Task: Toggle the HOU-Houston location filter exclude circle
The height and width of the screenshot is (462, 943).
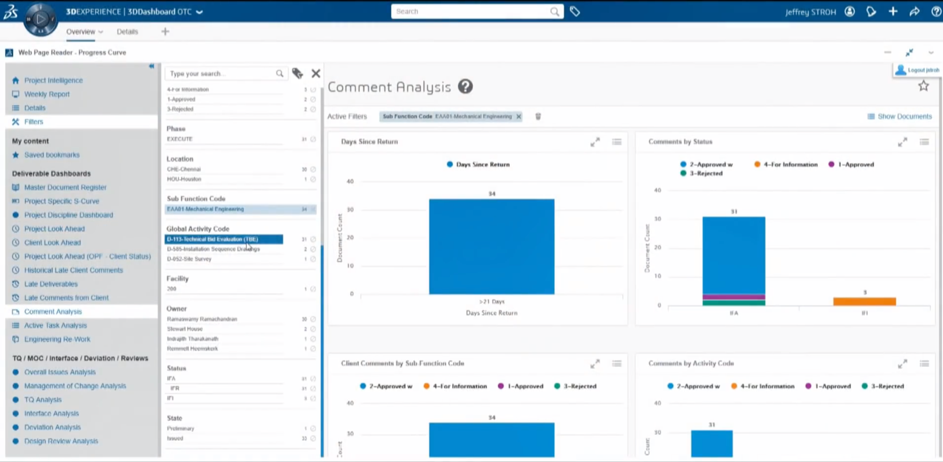Action: point(313,180)
